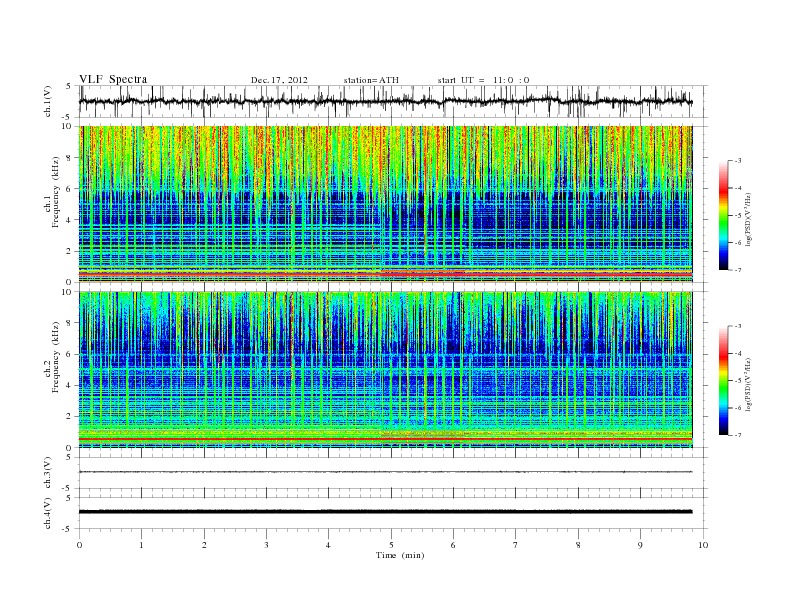Click the ch.2 colorbar "log(PSD)(V²/Hz)" label

point(750,385)
